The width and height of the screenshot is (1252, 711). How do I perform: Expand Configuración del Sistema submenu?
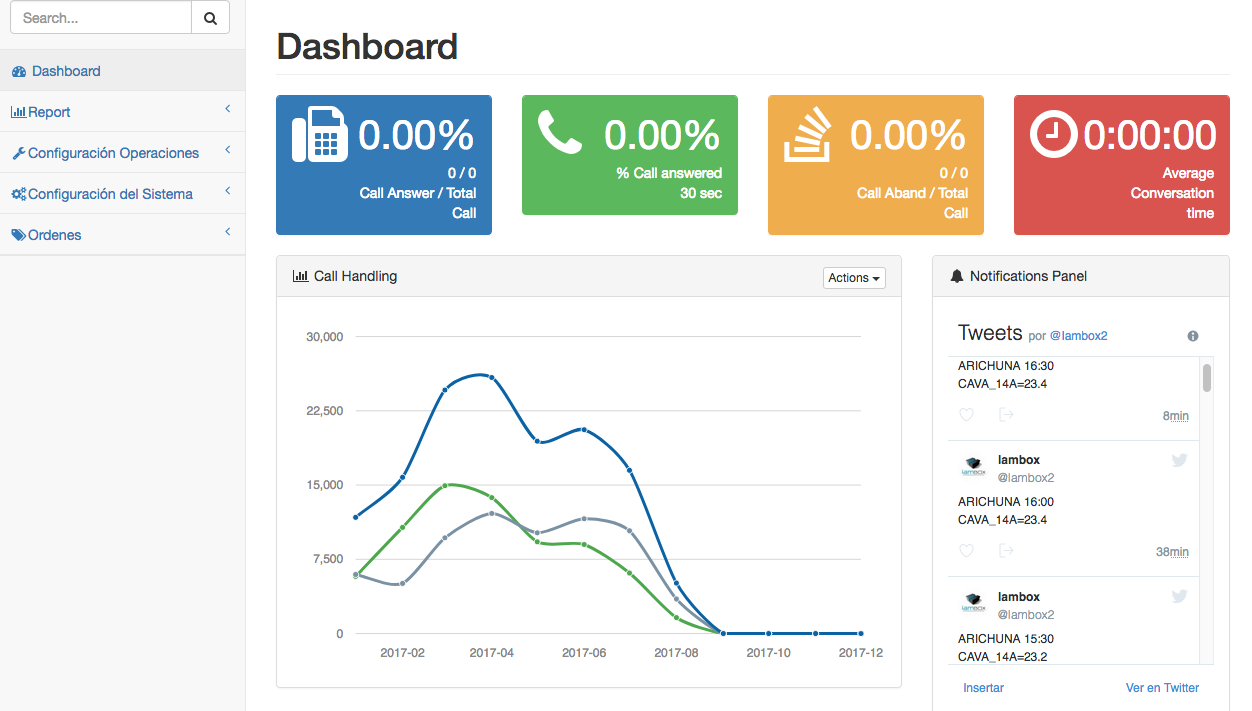(122, 194)
